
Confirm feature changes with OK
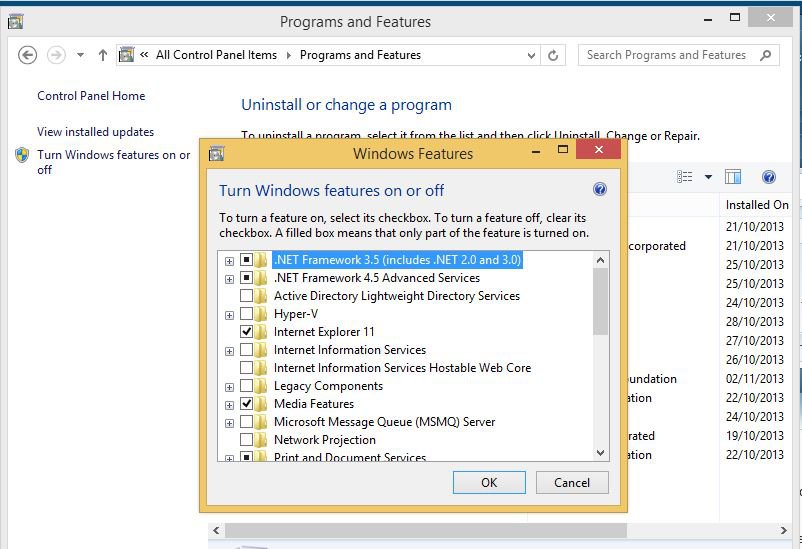489,482
